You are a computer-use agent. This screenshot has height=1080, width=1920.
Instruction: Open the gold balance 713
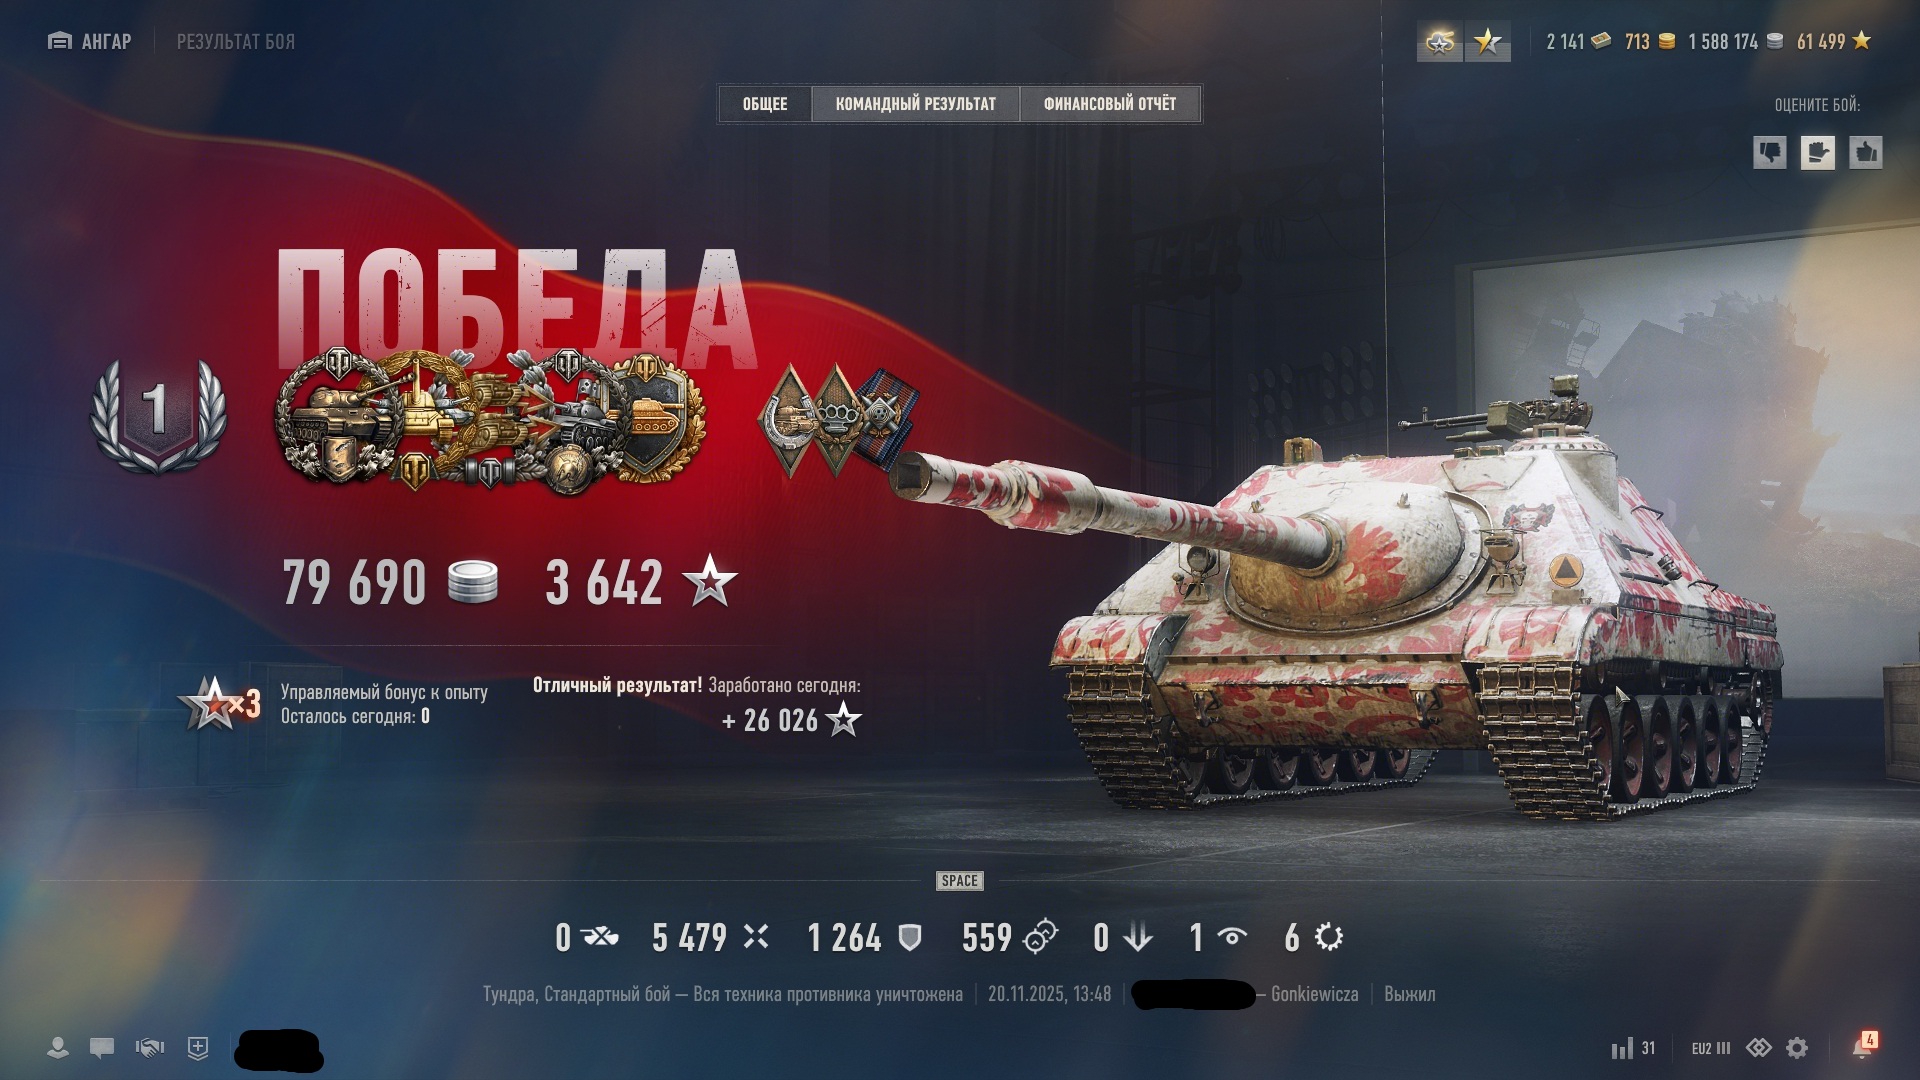pyautogui.click(x=1649, y=41)
